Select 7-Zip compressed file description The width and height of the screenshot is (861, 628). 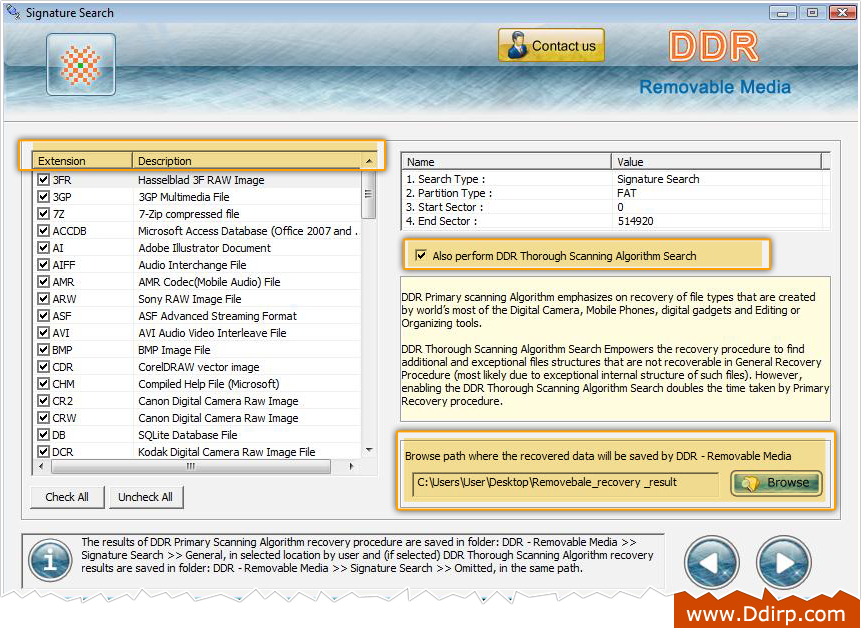pos(188,214)
